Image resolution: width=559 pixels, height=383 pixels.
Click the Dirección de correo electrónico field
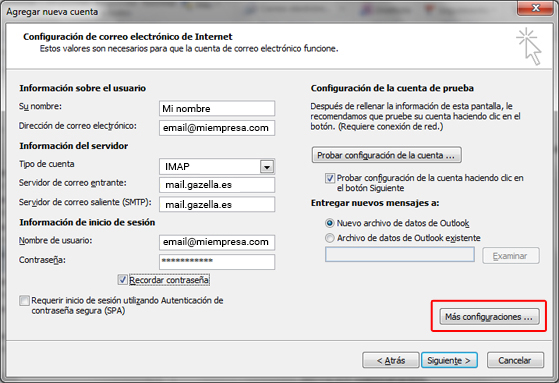[x=217, y=128]
